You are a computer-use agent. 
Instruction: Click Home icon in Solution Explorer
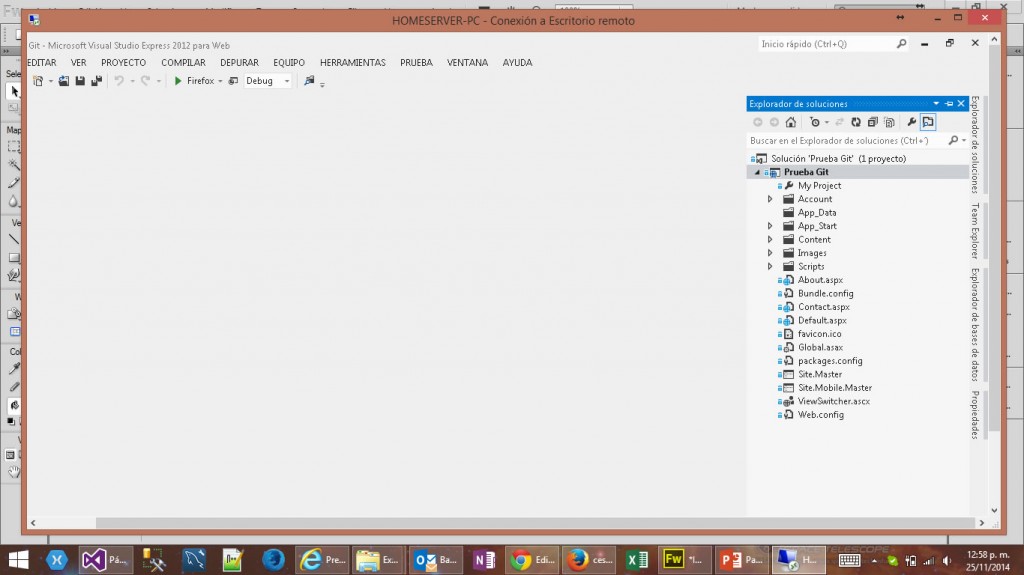coord(790,122)
